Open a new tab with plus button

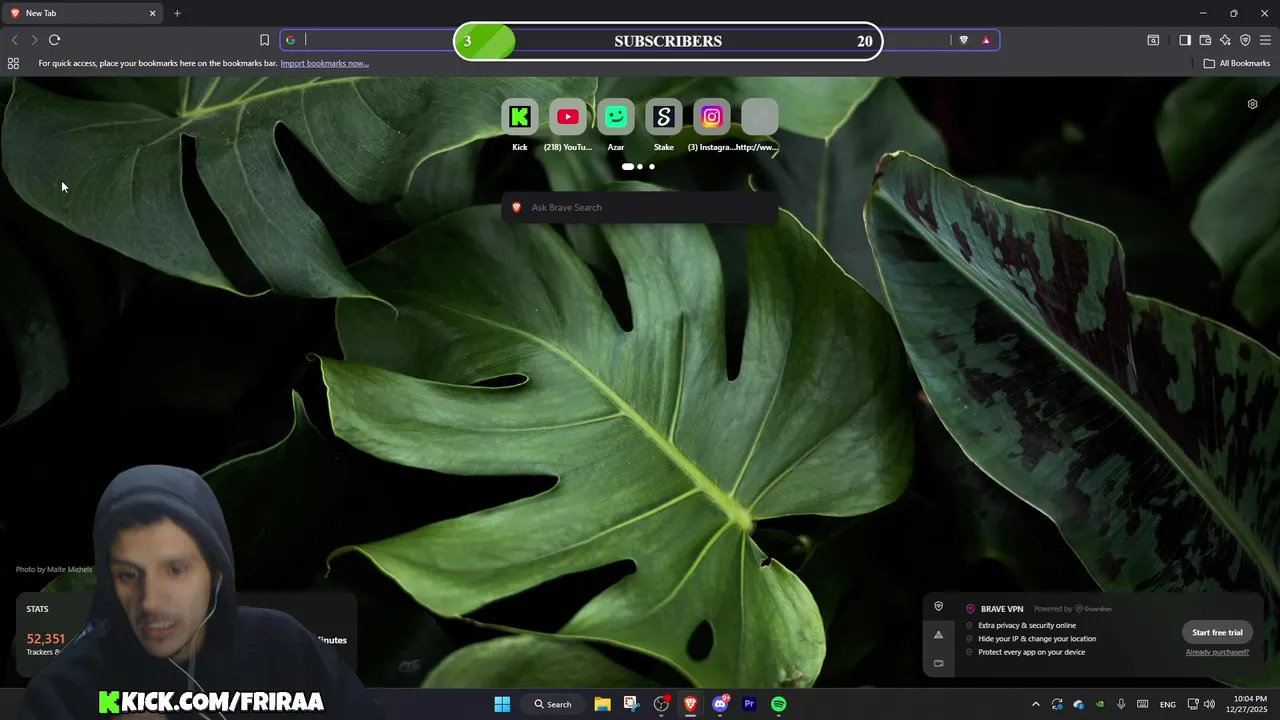(x=177, y=13)
